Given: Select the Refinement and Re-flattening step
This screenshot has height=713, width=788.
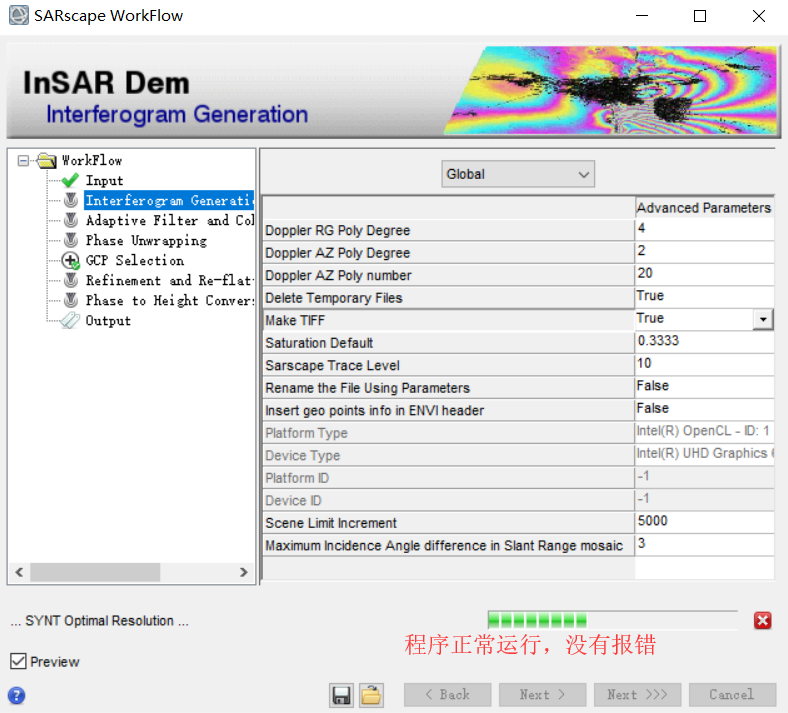Looking at the screenshot, I should (x=169, y=280).
